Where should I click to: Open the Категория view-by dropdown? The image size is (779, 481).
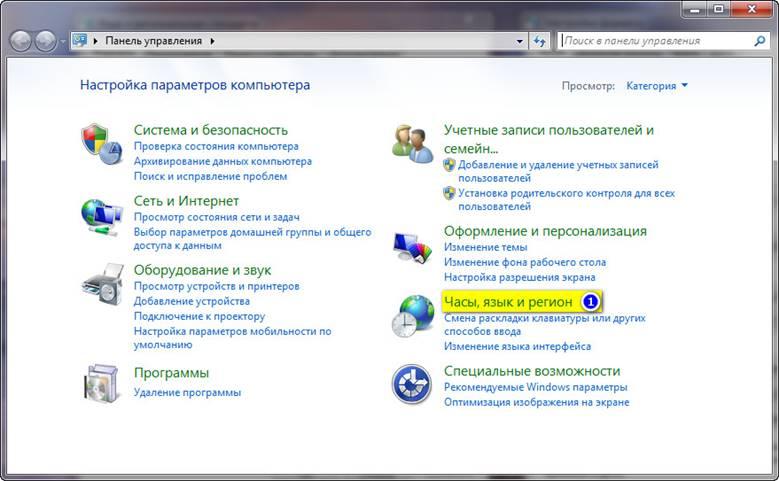pos(657,85)
